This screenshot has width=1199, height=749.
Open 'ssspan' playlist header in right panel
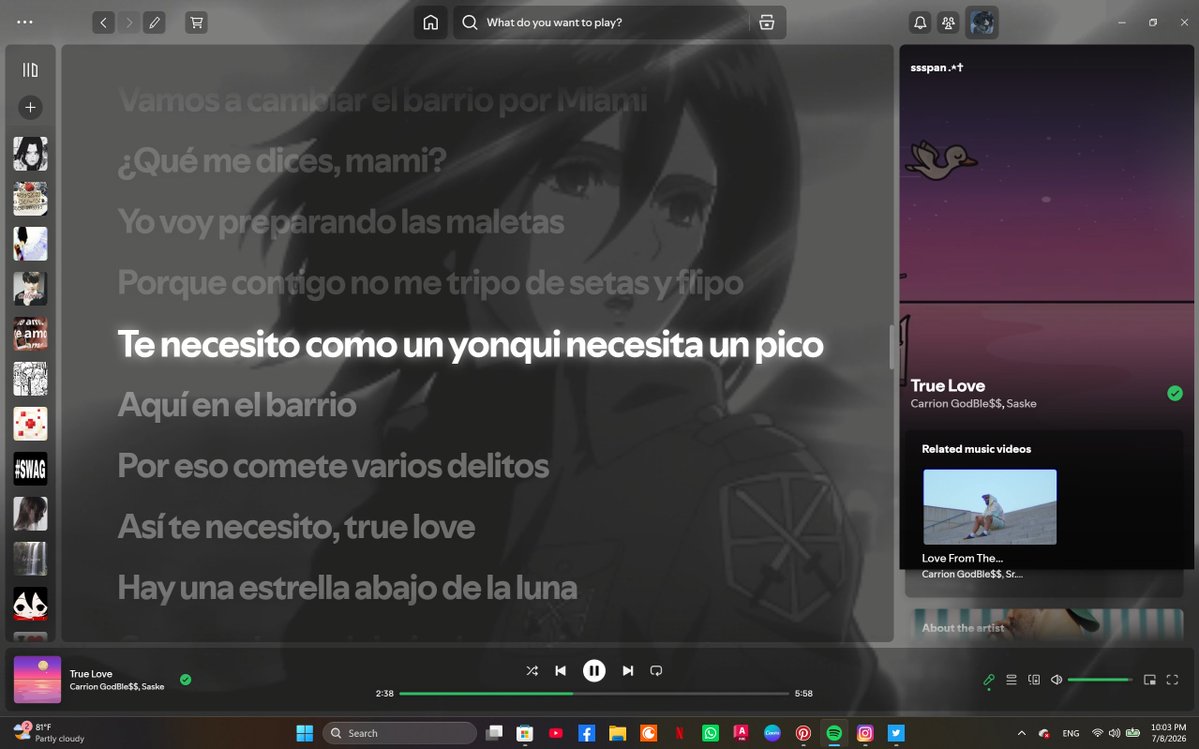click(x=937, y=67)
